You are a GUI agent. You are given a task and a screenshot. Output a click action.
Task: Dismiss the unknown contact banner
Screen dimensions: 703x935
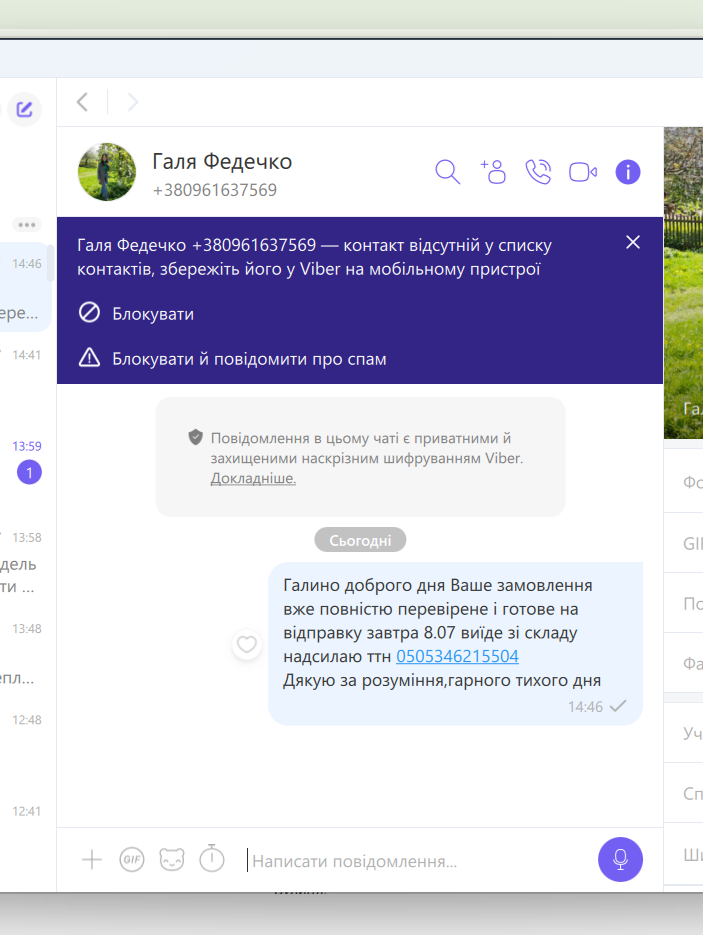tap(633, 242)
